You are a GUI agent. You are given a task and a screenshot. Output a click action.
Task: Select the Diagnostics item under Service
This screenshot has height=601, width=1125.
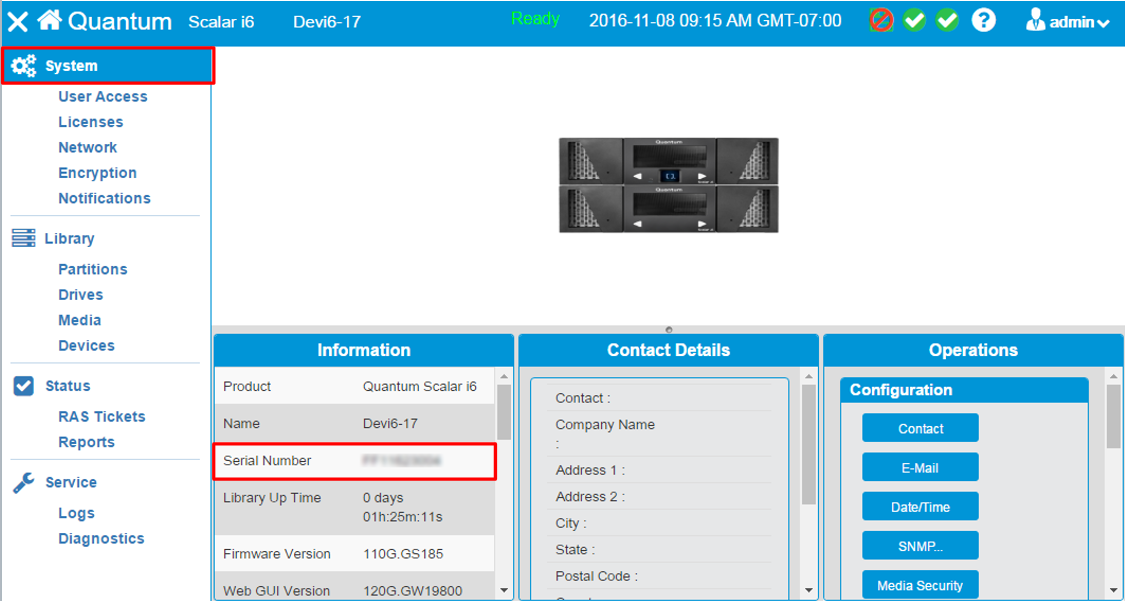[x=101, y=539]
